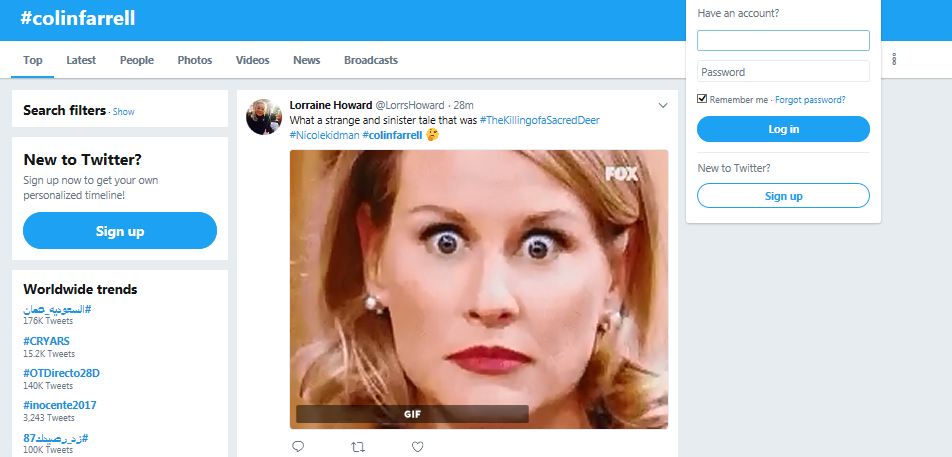Open the #inocente2017 trend

[60, 405]
